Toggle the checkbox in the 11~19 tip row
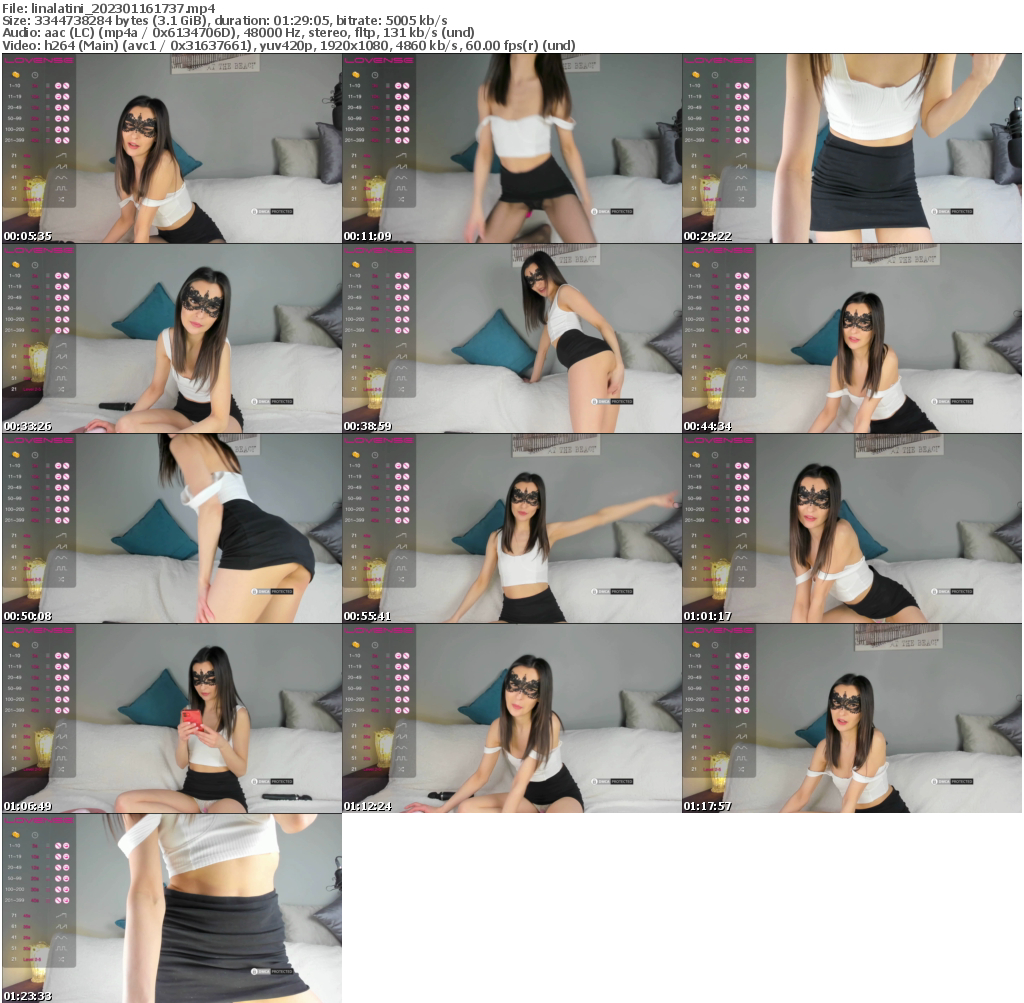Viewport: 1024px width, 1003px height. 46,97
